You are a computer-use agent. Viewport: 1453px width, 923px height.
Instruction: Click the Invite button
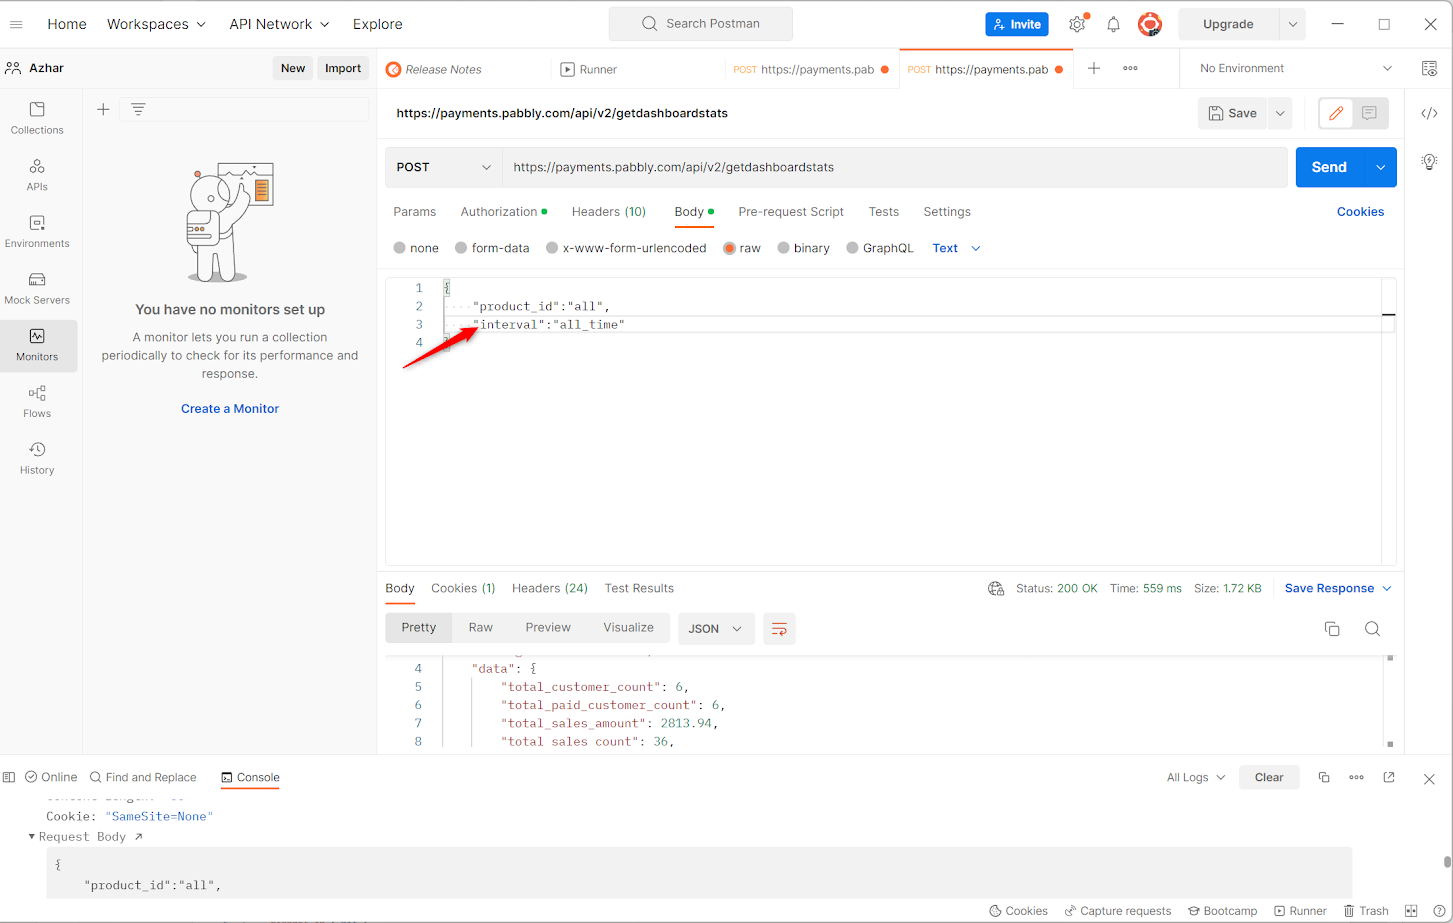1017,24
